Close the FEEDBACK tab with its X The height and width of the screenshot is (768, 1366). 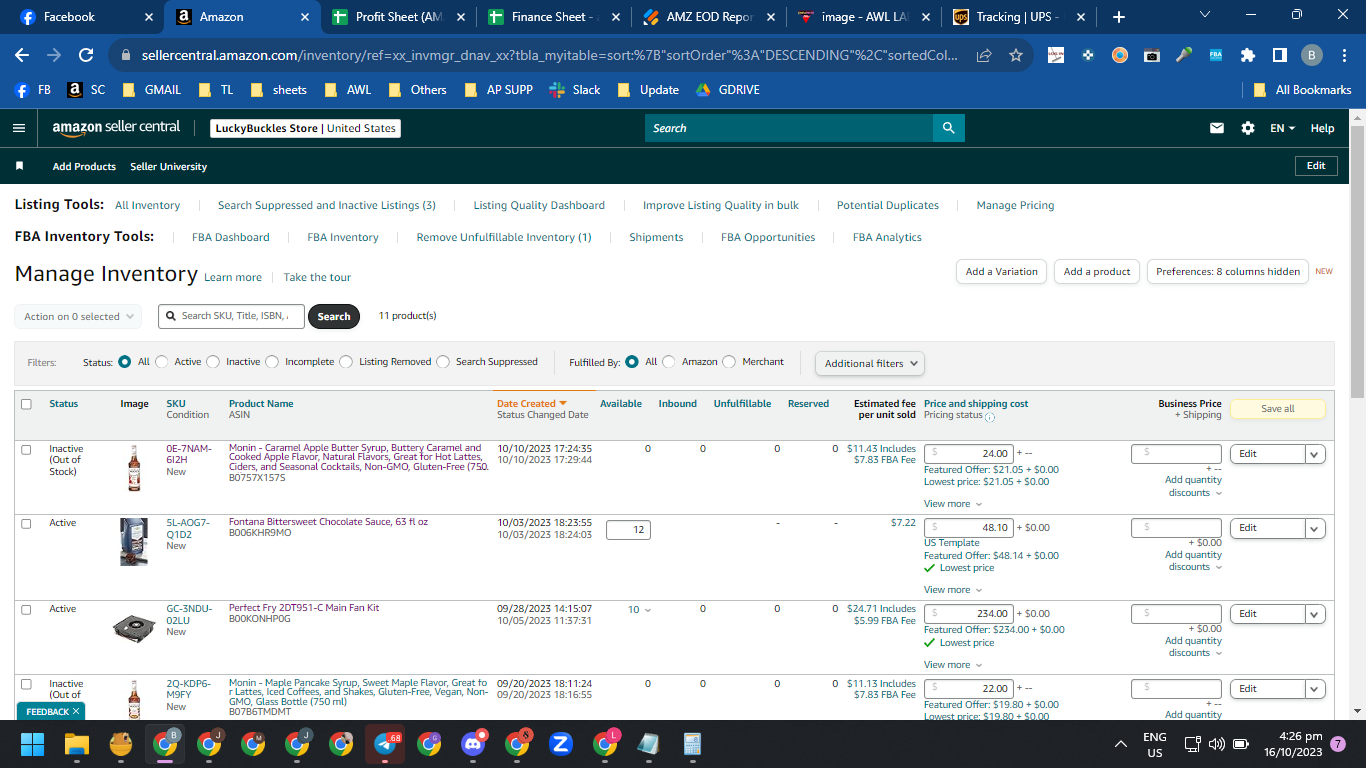[76, 711]
